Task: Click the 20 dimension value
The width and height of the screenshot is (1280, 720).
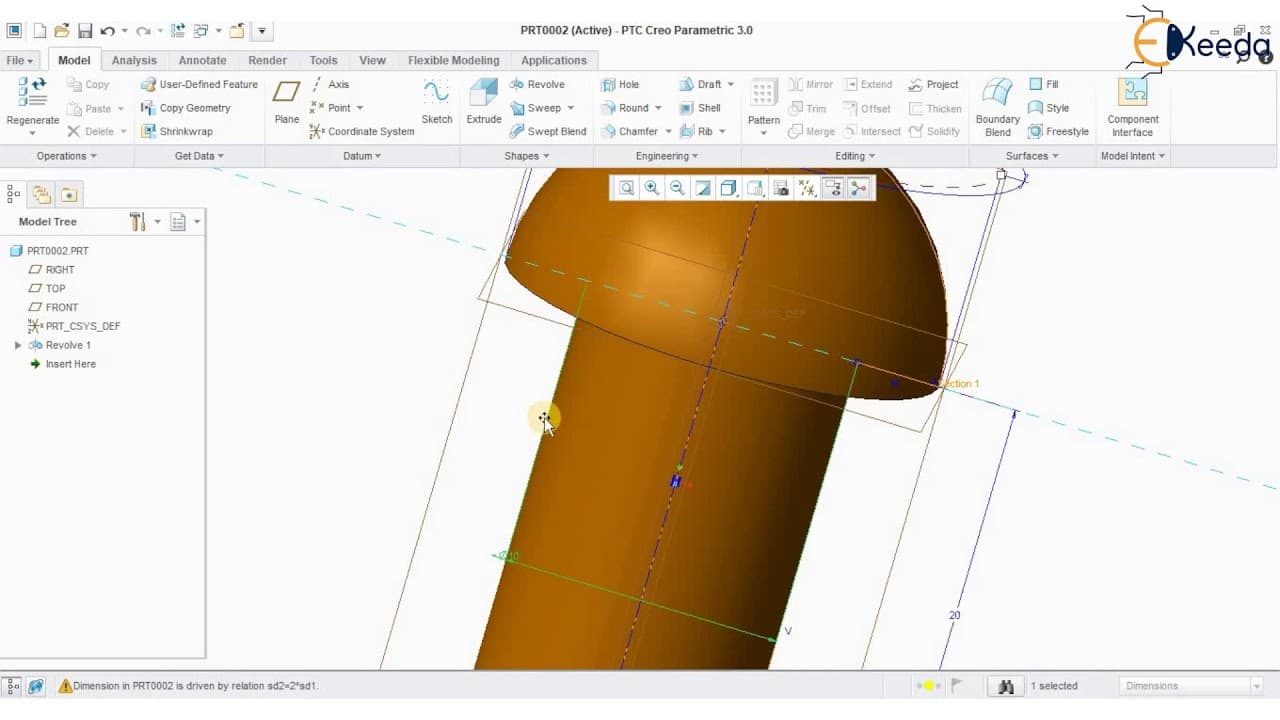Action: tap(954, 615)
